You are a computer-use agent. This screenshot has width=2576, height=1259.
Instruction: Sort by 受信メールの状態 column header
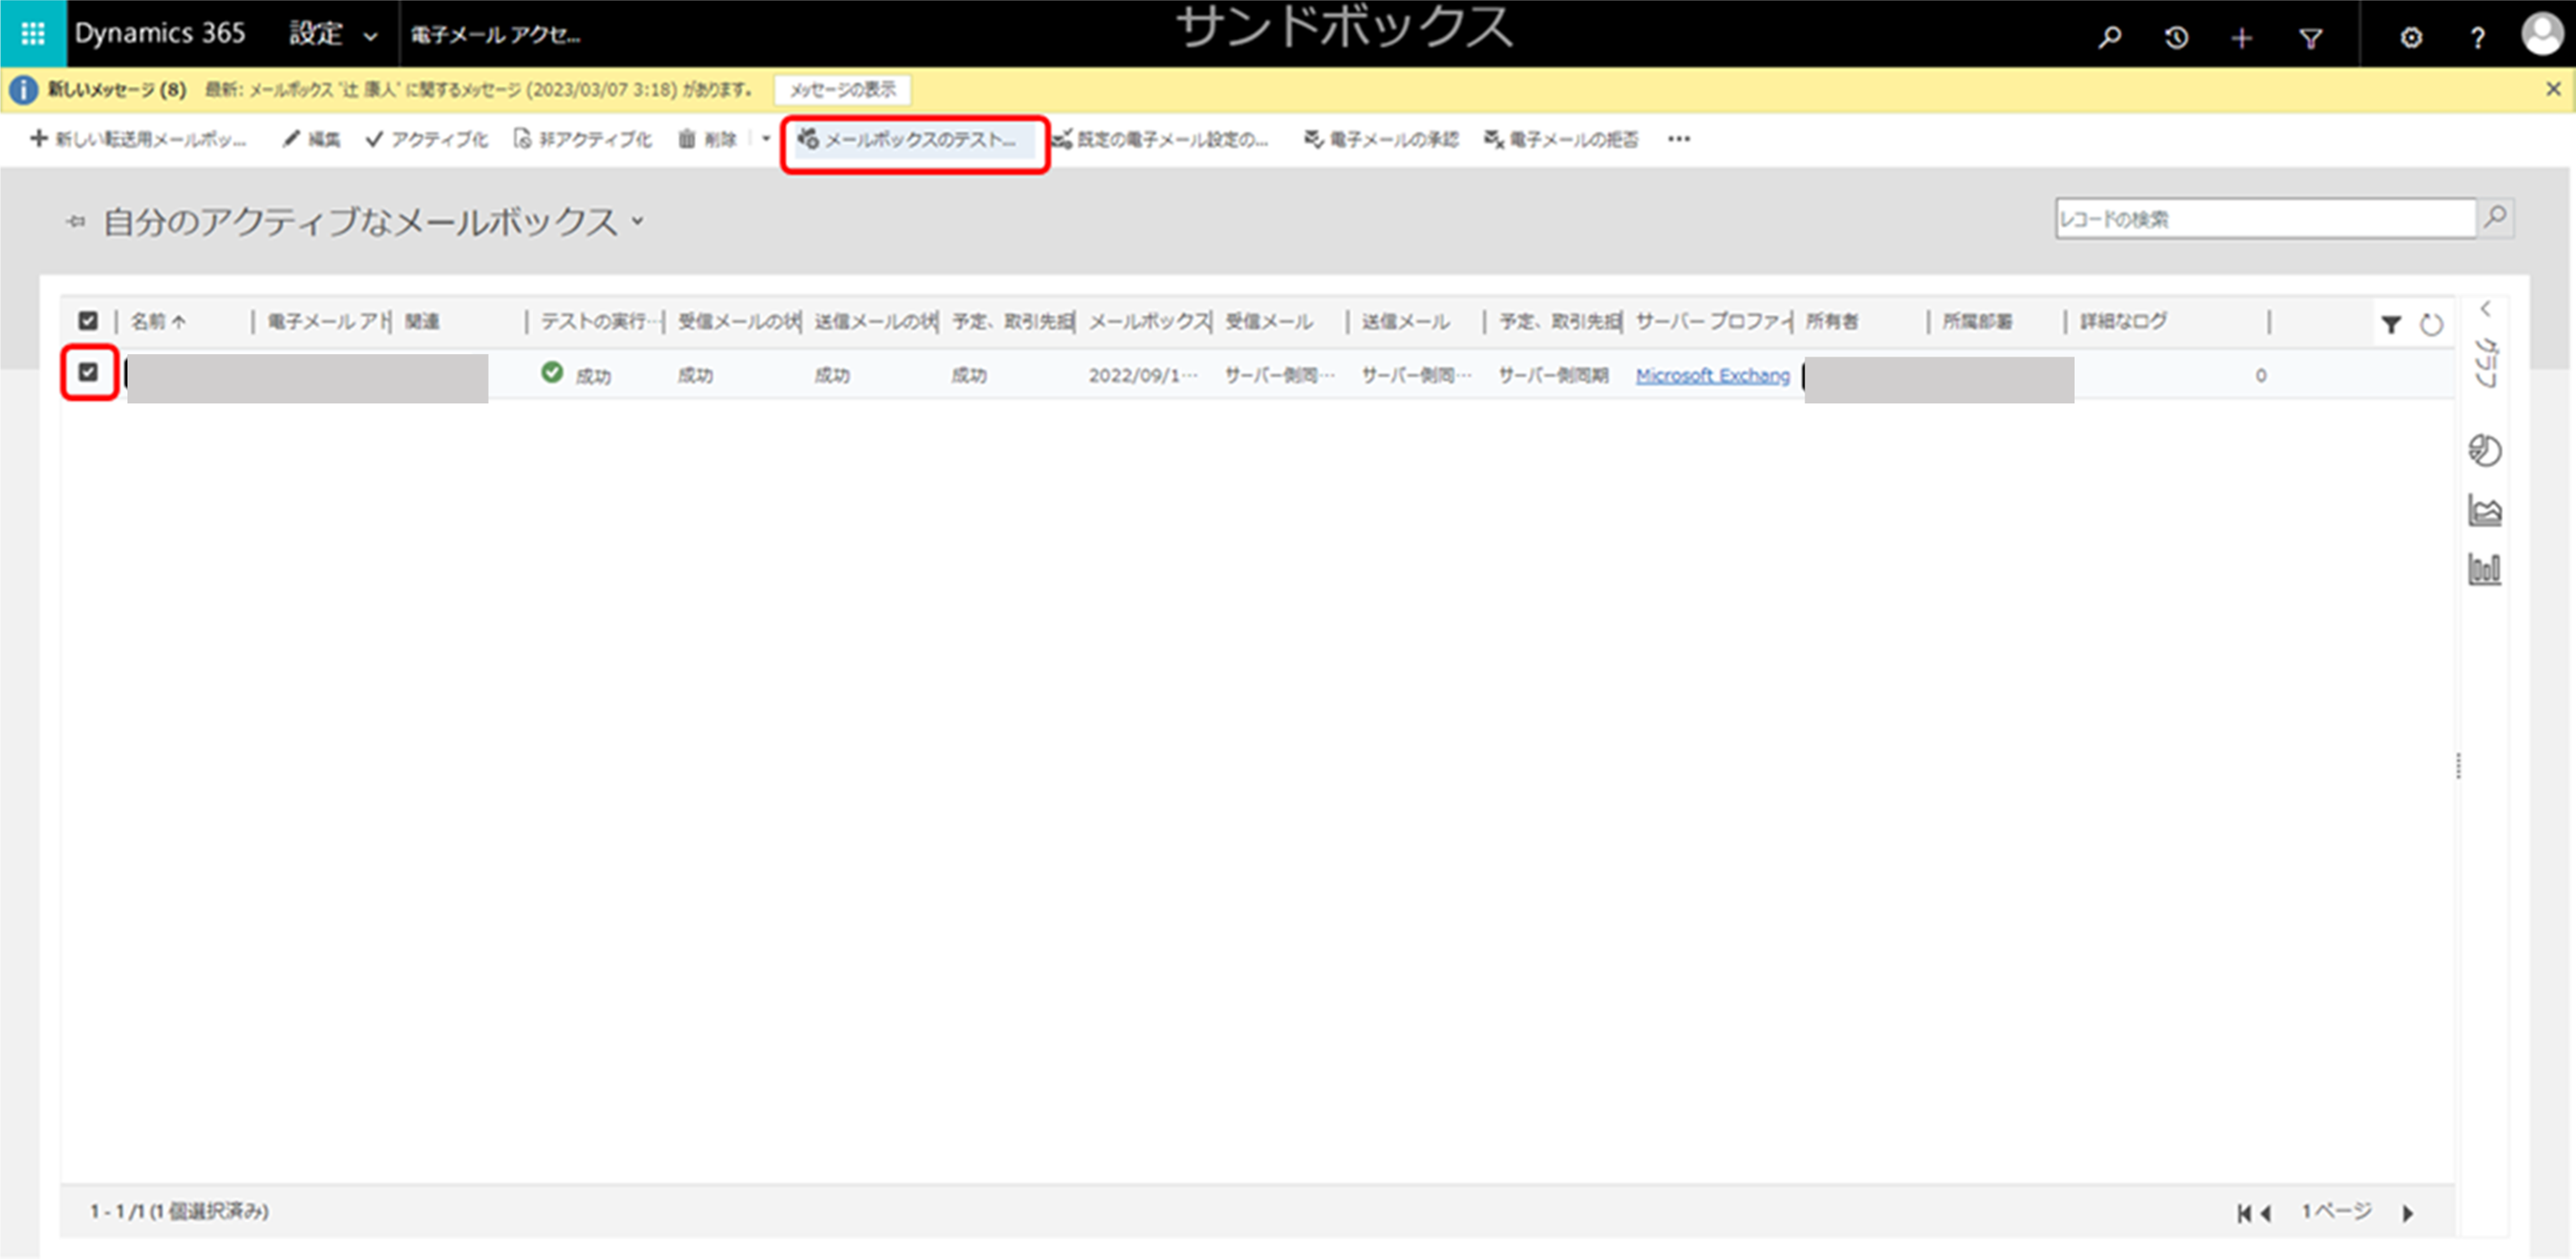click(x=738, y=321)
